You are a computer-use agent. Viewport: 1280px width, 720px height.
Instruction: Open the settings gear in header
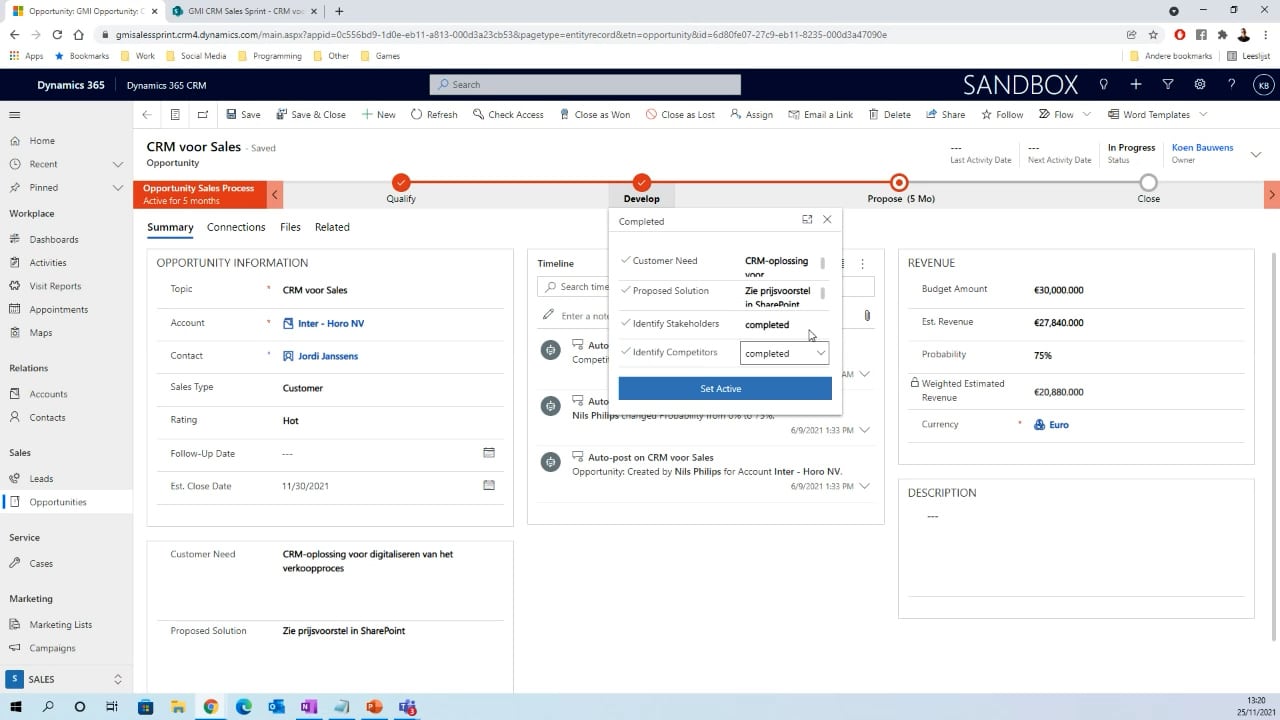(1200, 85)
